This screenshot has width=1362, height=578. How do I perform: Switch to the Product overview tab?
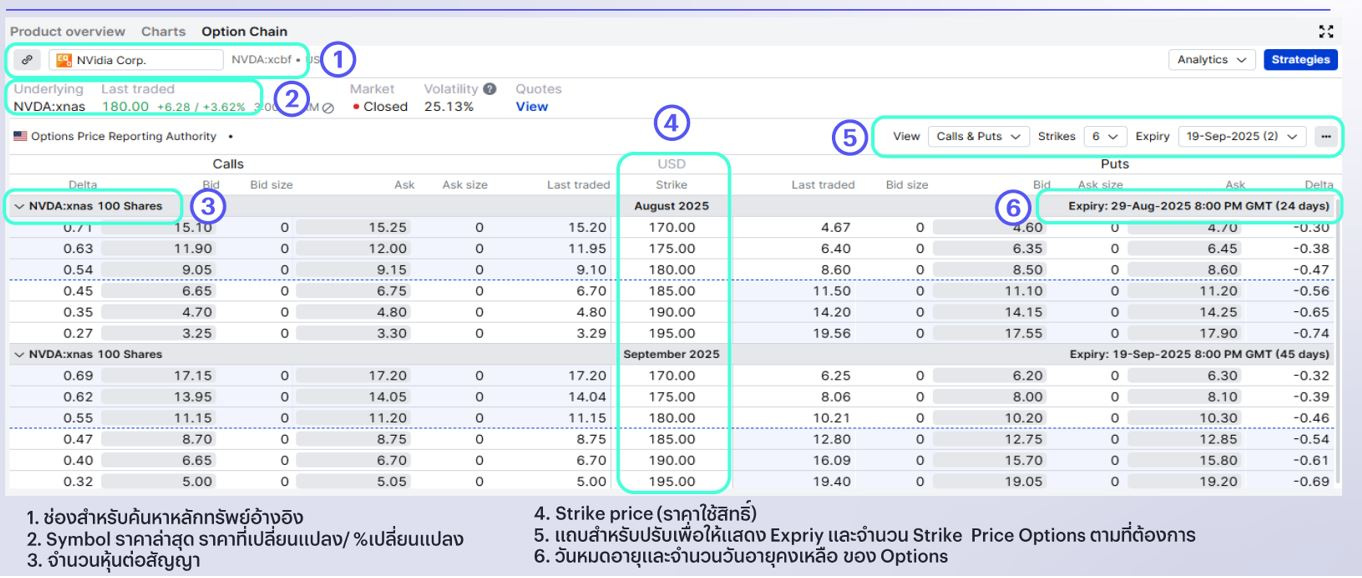68,32
